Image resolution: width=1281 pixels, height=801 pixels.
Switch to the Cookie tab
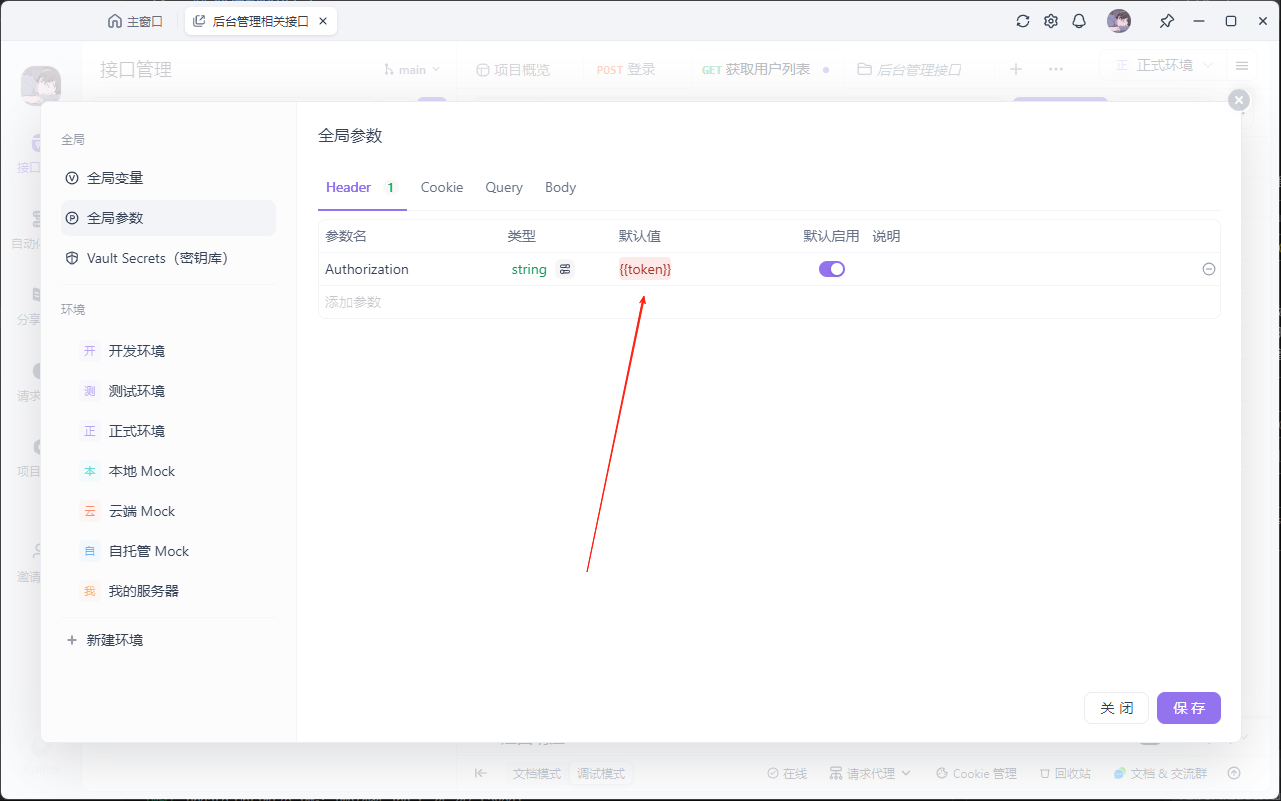pyautogui.click(x=441, y=187)
